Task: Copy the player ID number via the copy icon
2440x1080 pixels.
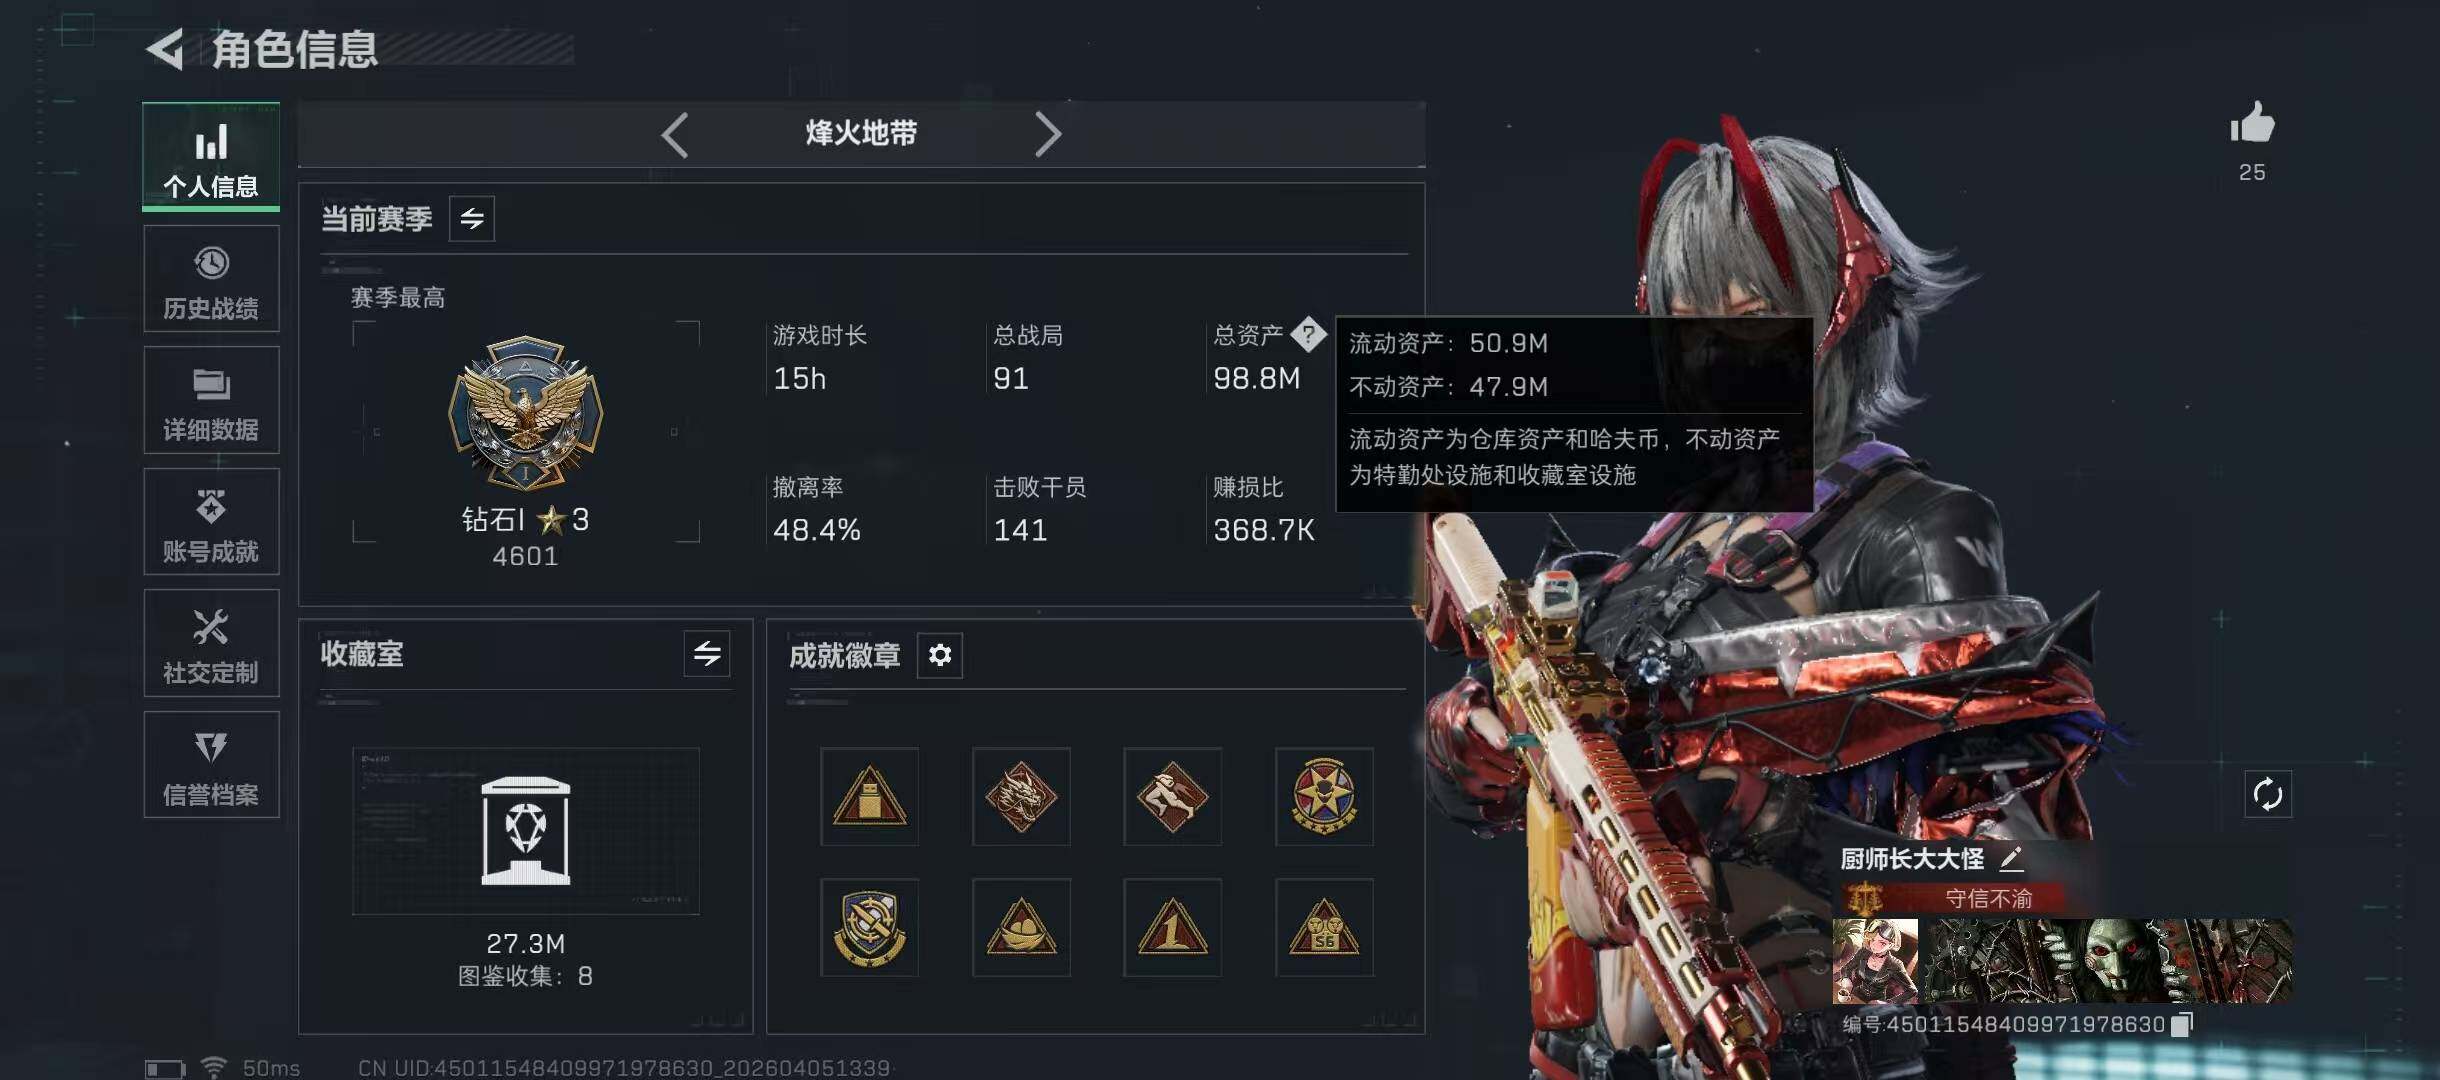Action: pos(2182,1024)
